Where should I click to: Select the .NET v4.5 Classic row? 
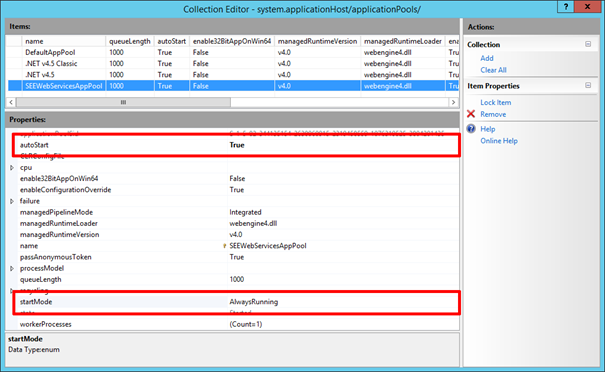tap(233, 64)
